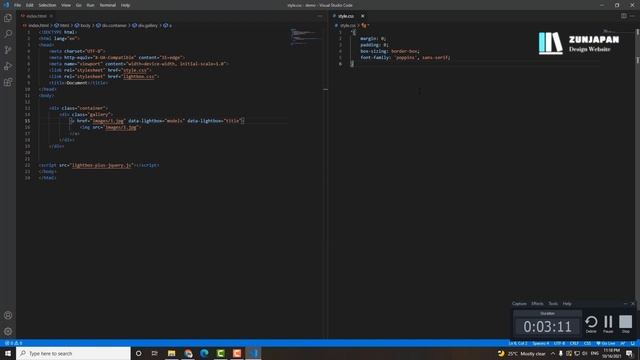
Task: Open the Selection menu
Action: [47, 5]
